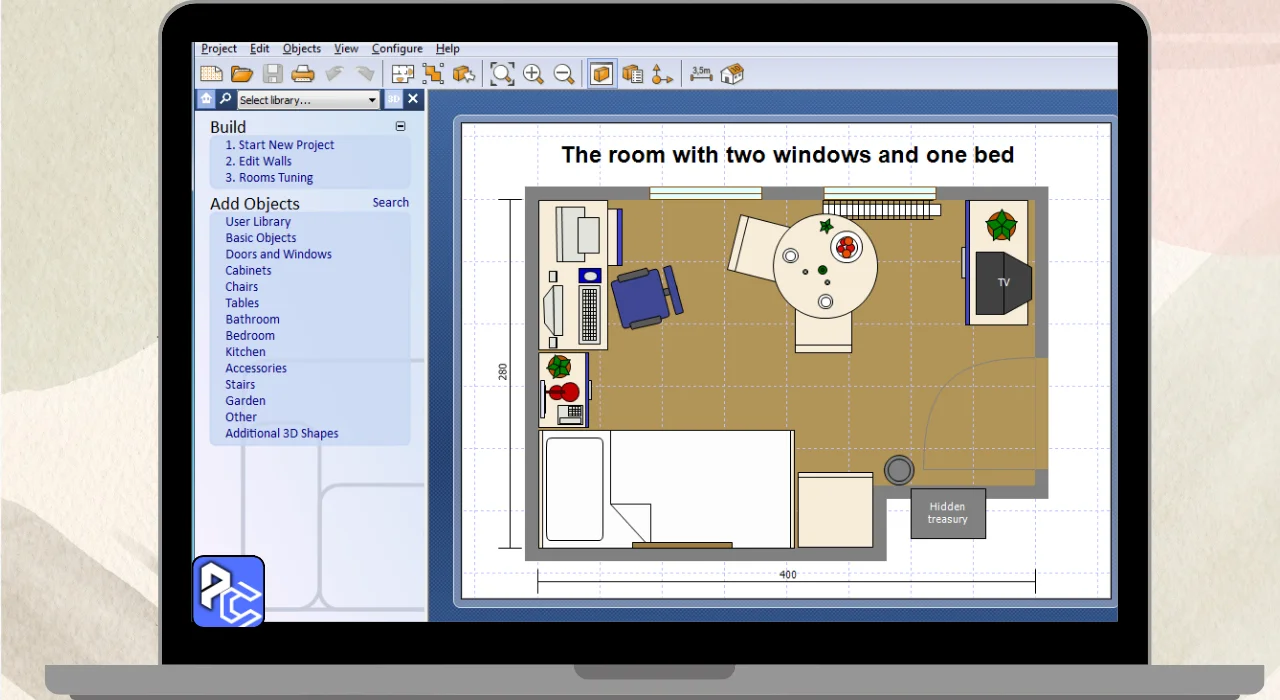Select the cream cabinet beside the bed
The height and width of the screenshot is (700, 1280).
click(x=835, y=510)
